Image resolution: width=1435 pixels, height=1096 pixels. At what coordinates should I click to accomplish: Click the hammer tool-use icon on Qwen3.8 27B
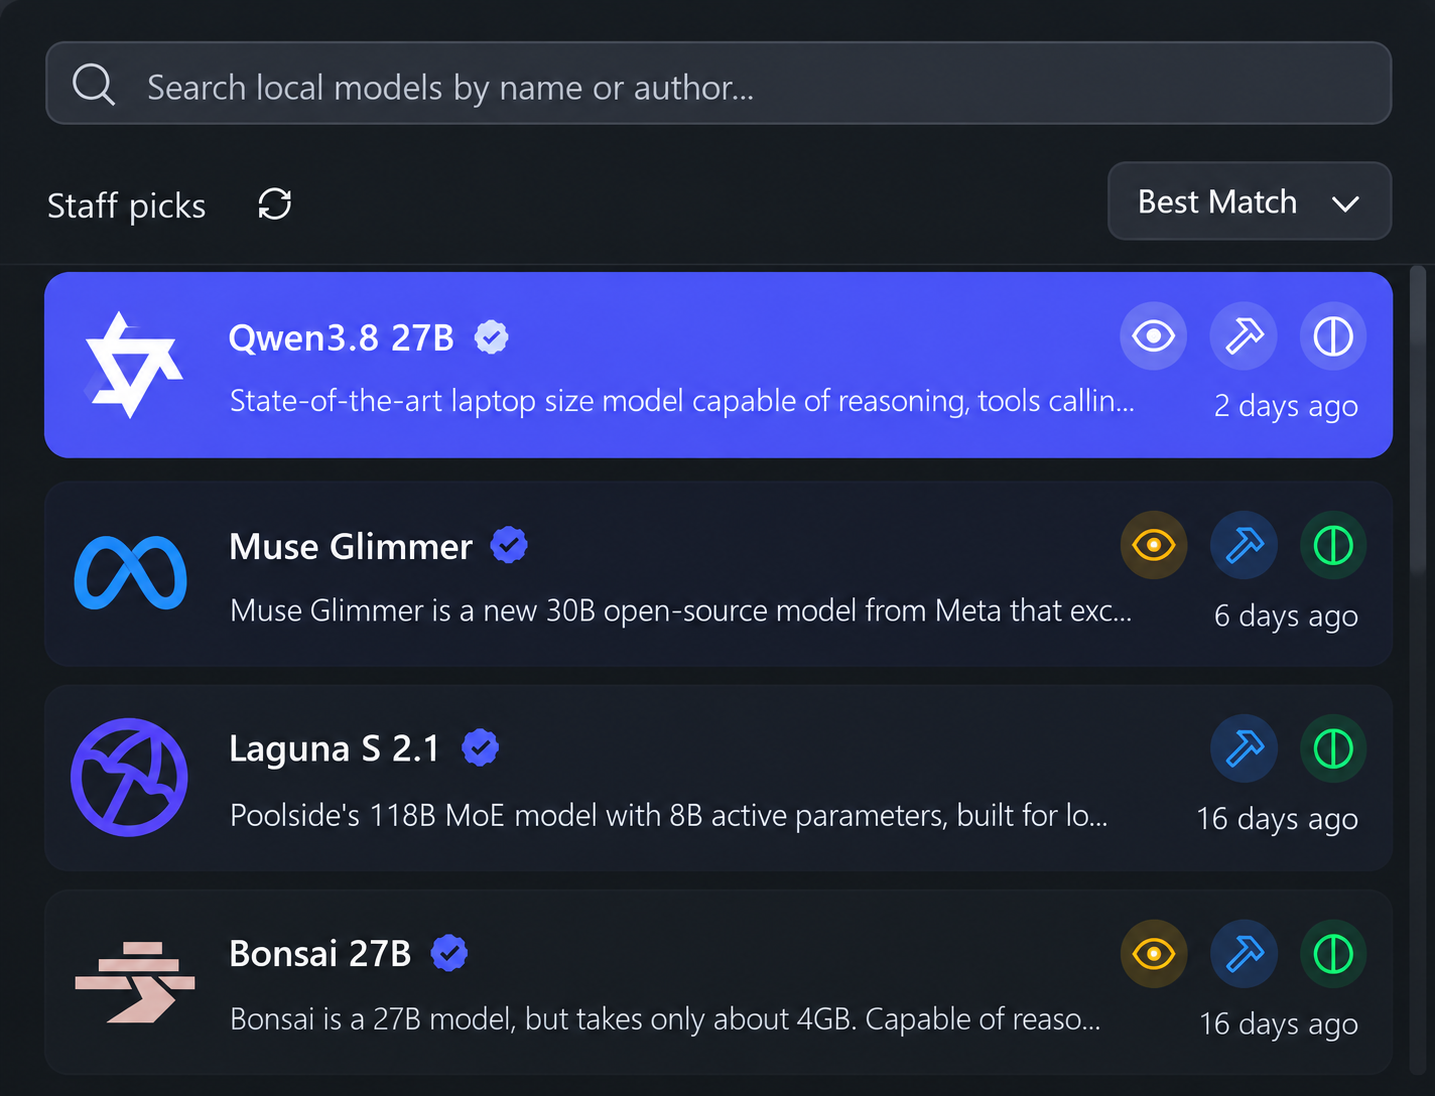click(1243, 336)
